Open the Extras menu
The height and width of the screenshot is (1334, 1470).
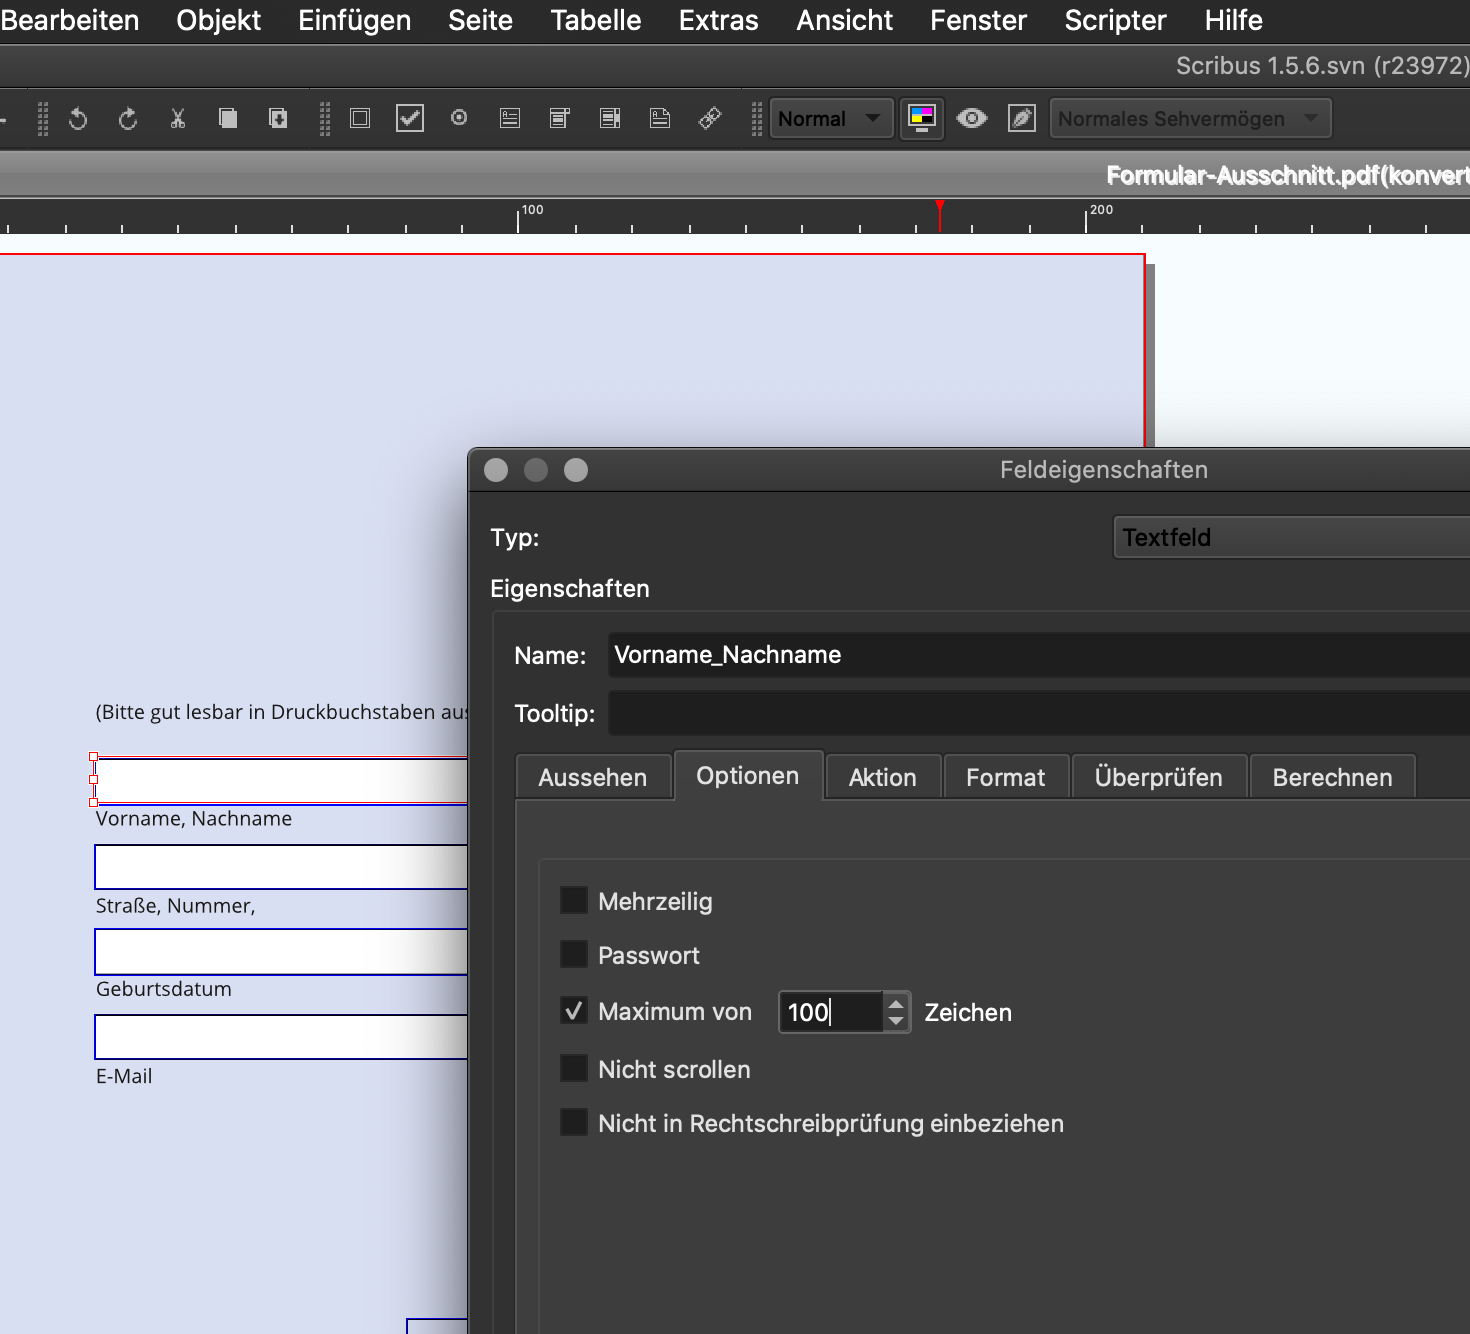click(x=718, y=20)
